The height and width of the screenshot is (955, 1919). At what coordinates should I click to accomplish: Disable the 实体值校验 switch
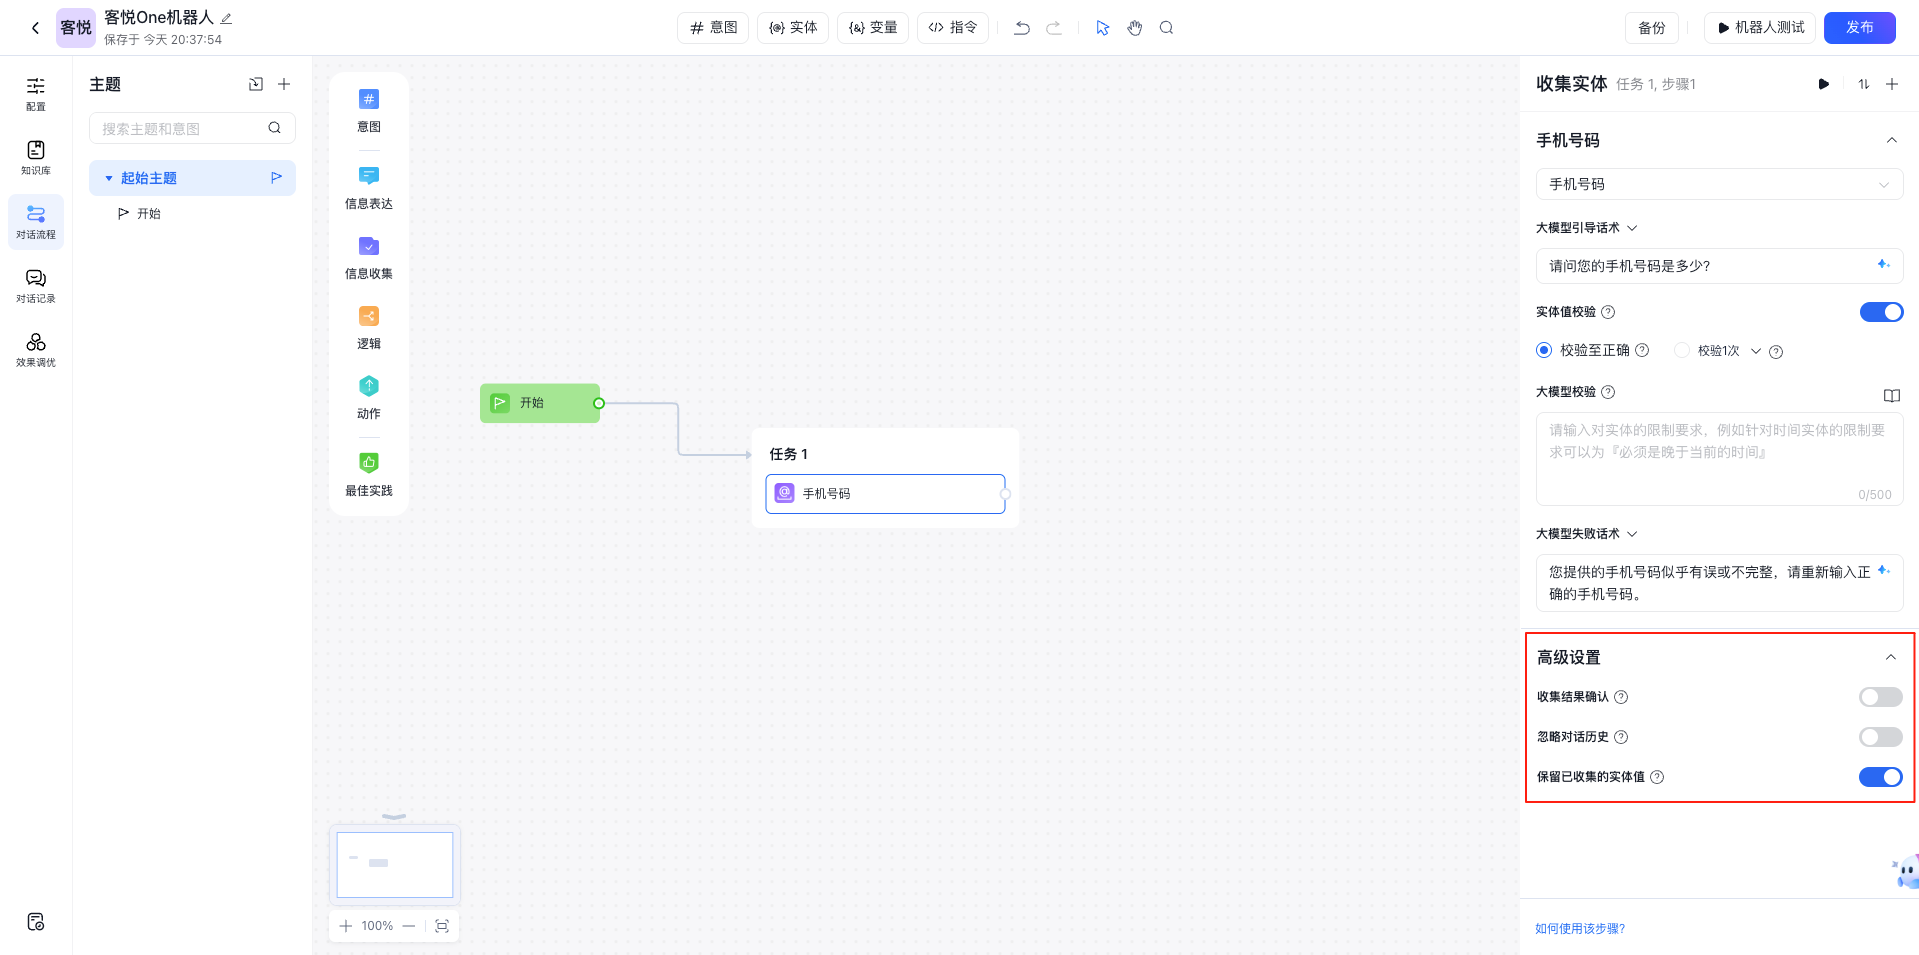pyautogui.click(x=1880, y=312)
